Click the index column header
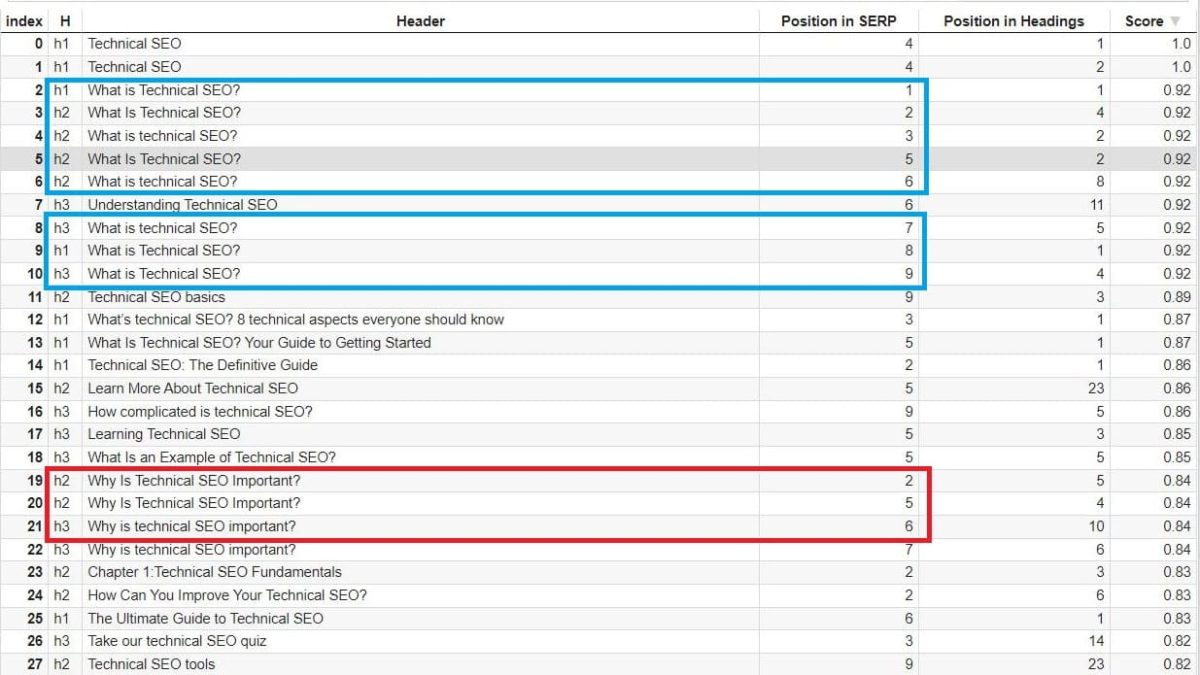Image resolution: width=1200 pixels, height=675 pixels. click(24, 21)
